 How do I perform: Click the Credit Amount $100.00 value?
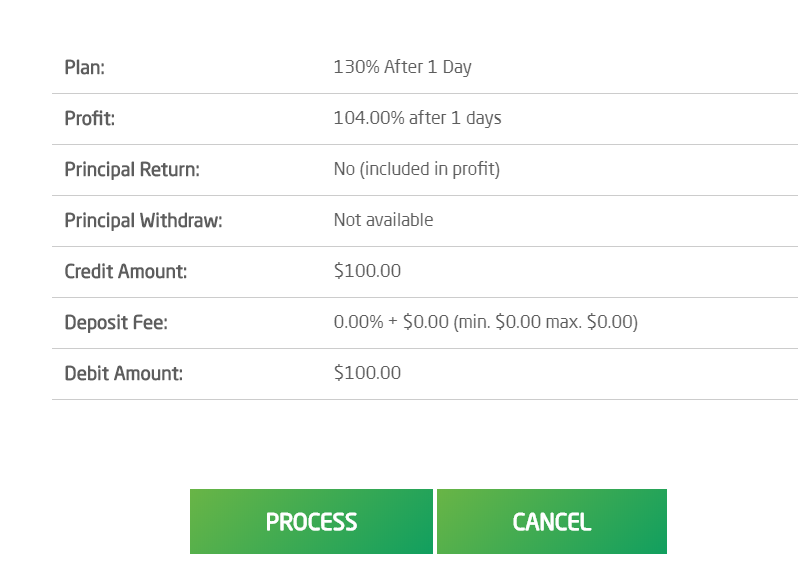[367, 272]
